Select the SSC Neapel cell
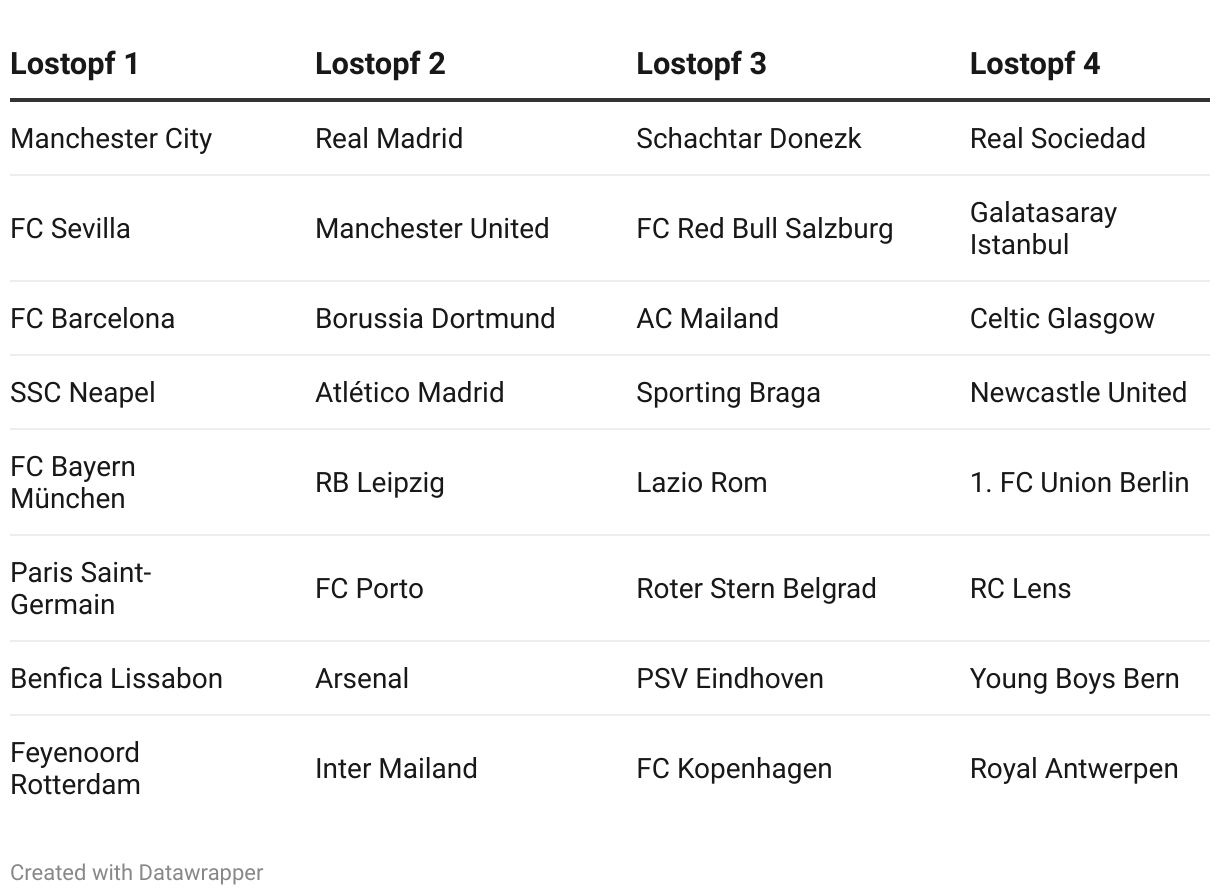Screen dimensions: 1220x896 click(x=83, y=393)
